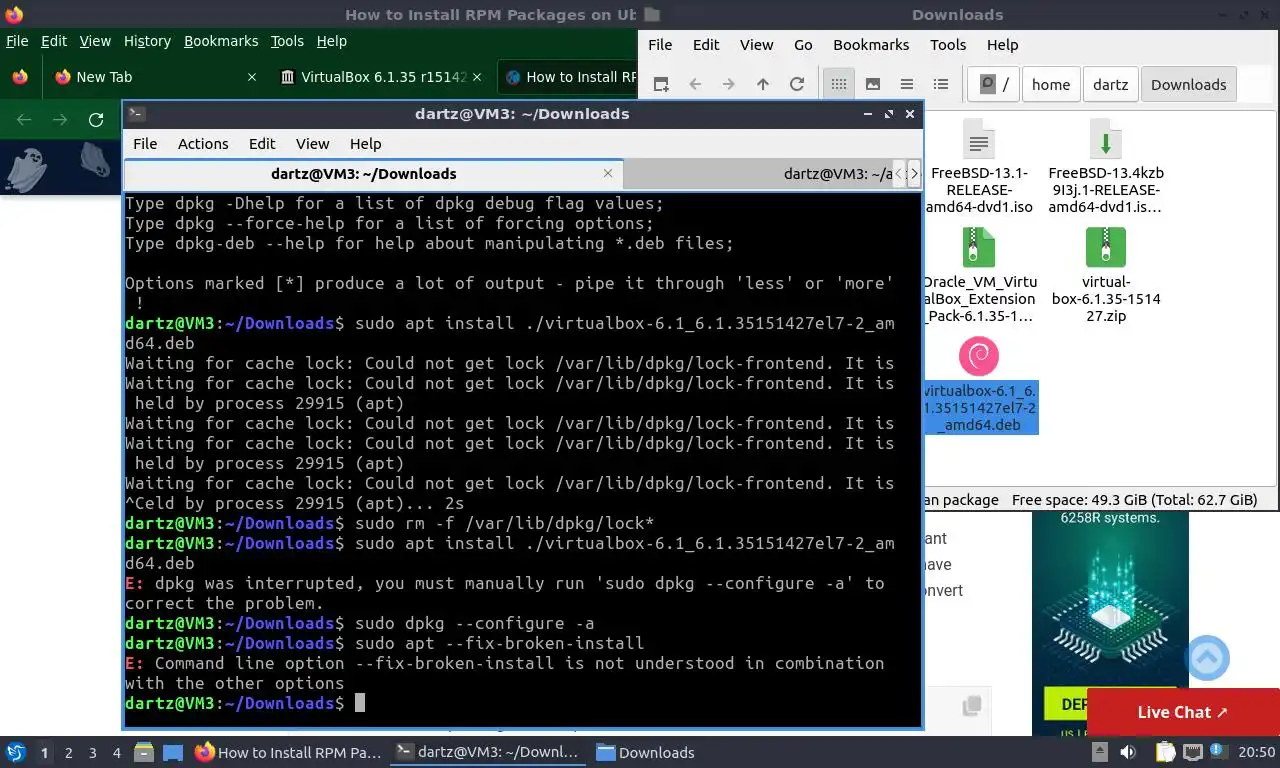Go forward in file manager toolbar
Screen dimensions: 1280x768
729,85
